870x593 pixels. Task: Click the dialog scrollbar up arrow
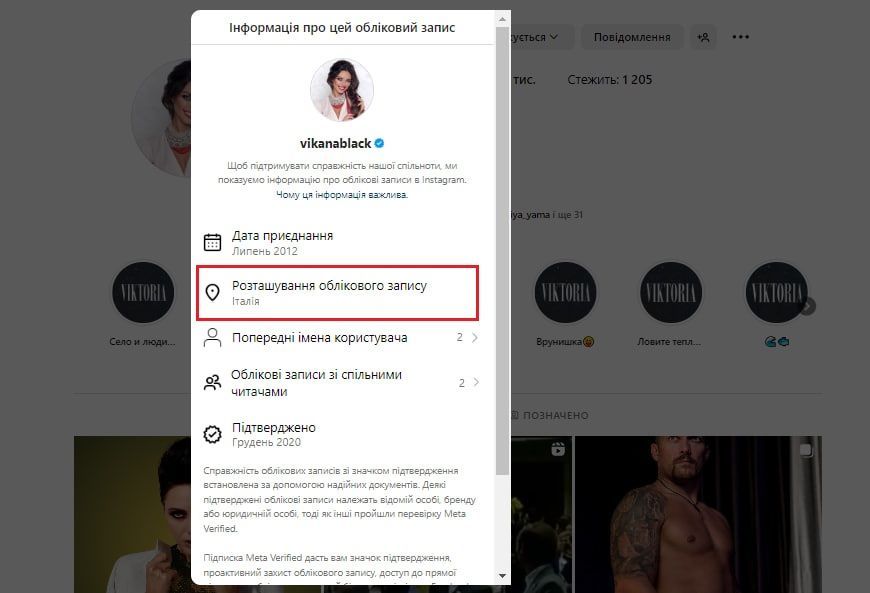(502, 19)
